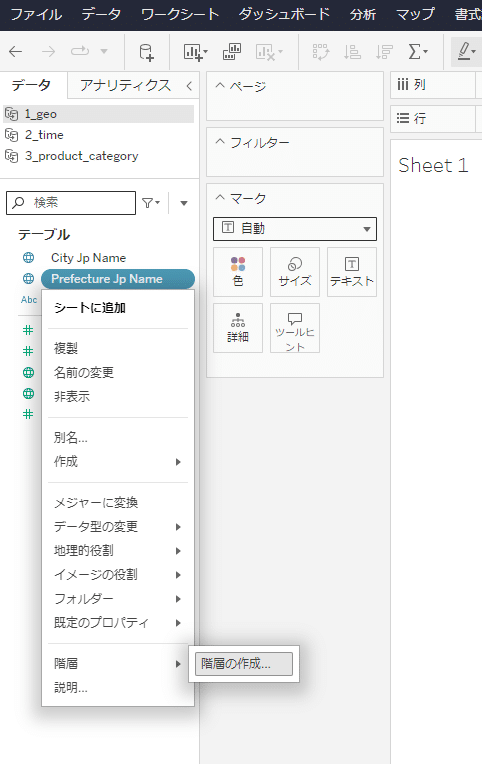Open the 自動 mark type dropdown
482x764 pixels.
click(x=295, y=229)
